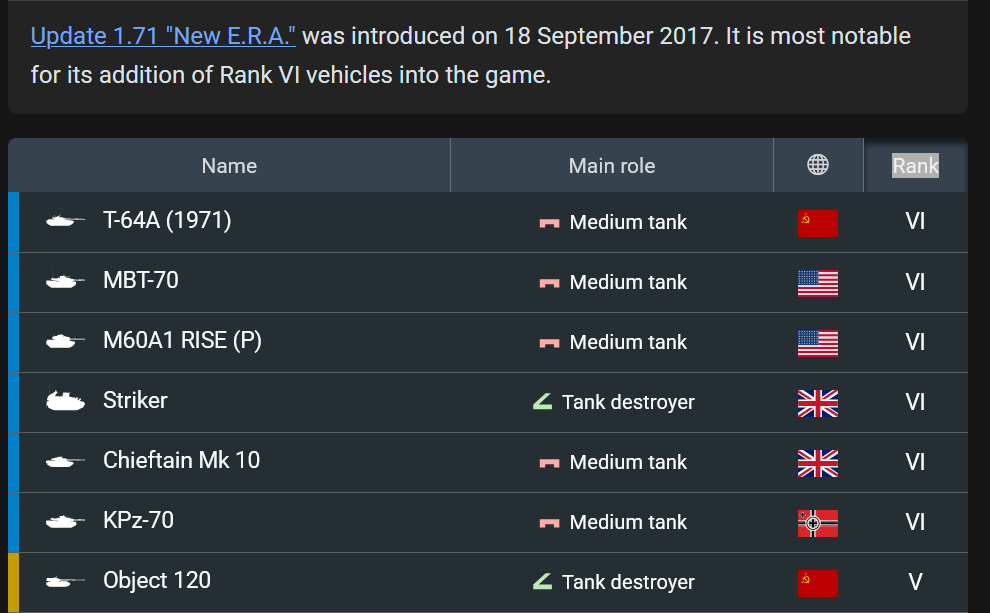Click the yellow color bar beside Object 120

pos(13,582)
